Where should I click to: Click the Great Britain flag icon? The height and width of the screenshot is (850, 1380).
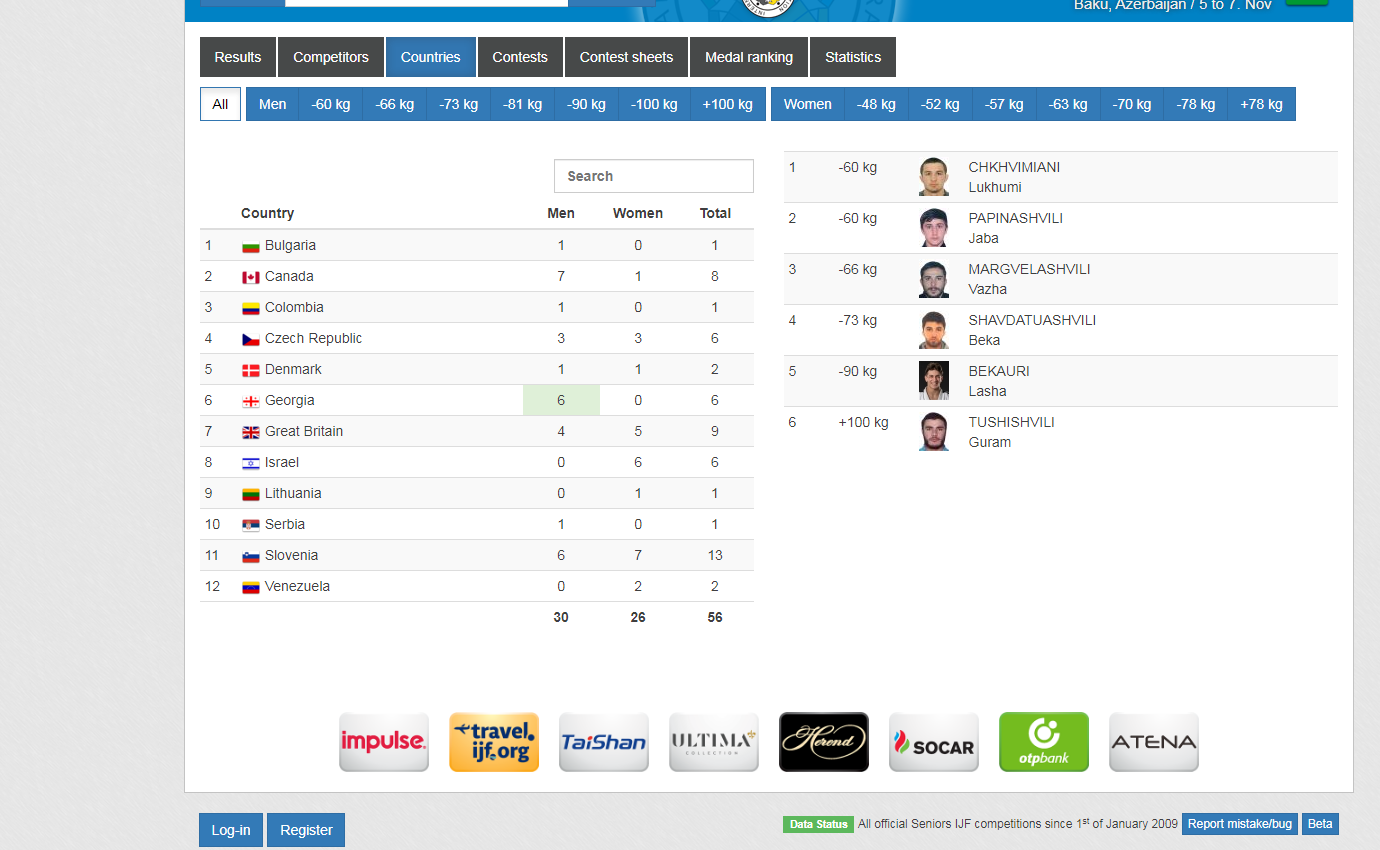tap(251, 432)
